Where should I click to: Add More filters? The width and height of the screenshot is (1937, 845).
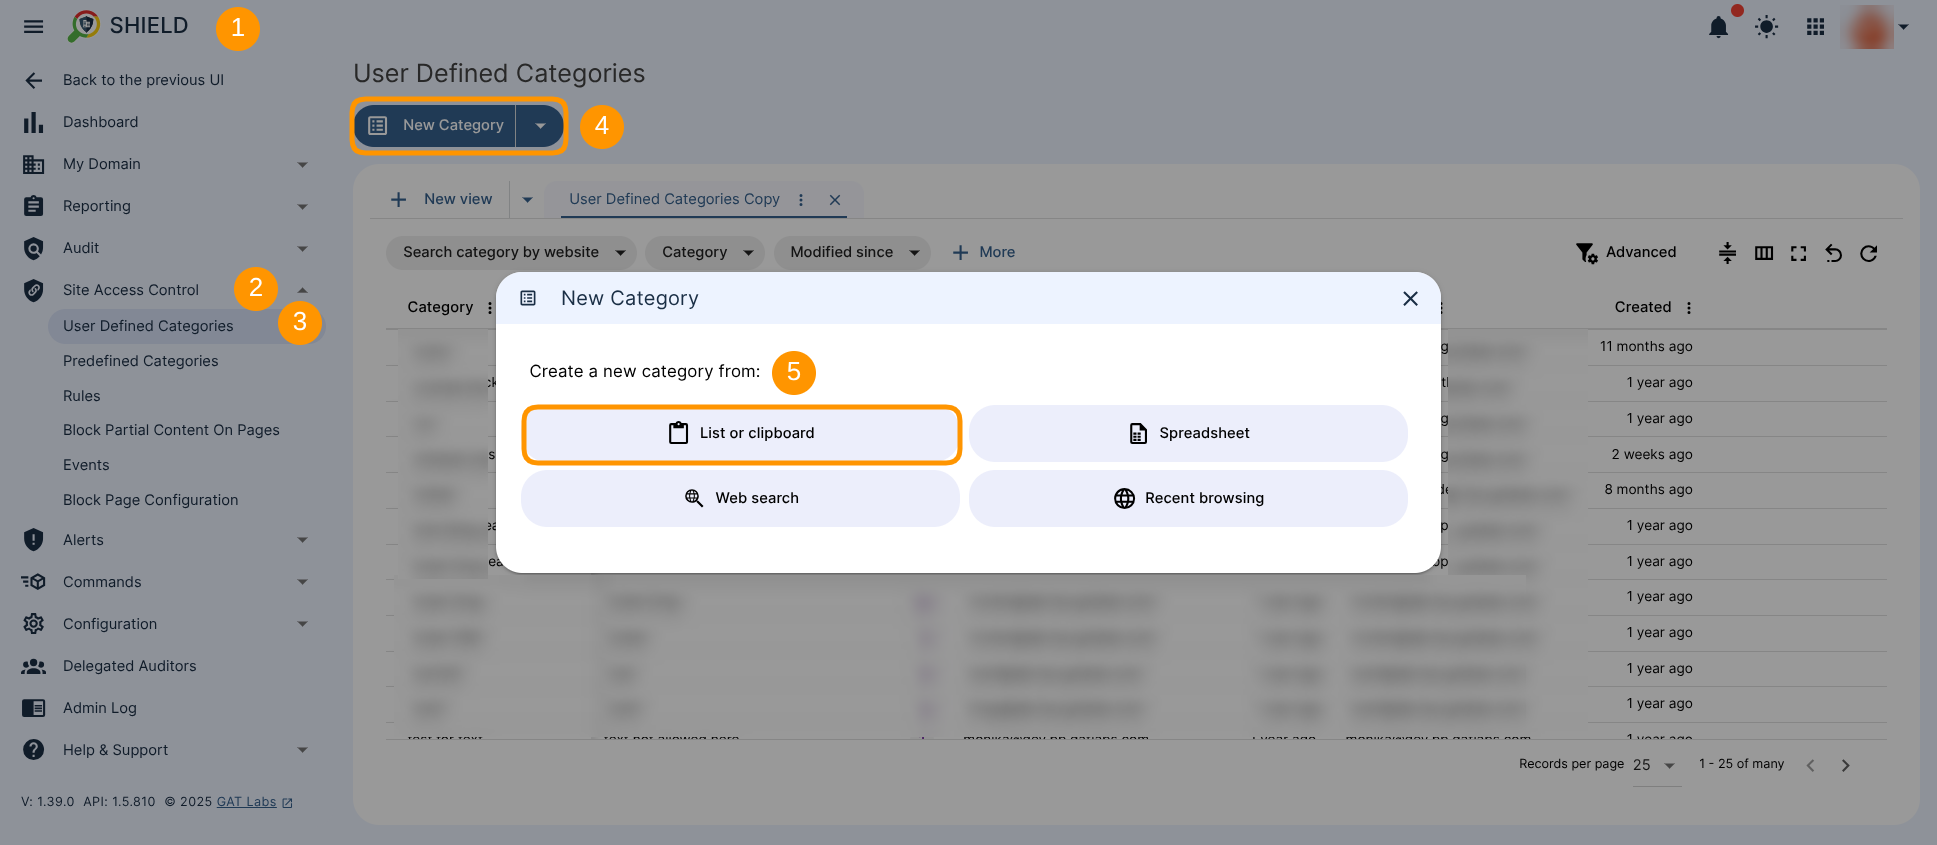tap(984, 253)
